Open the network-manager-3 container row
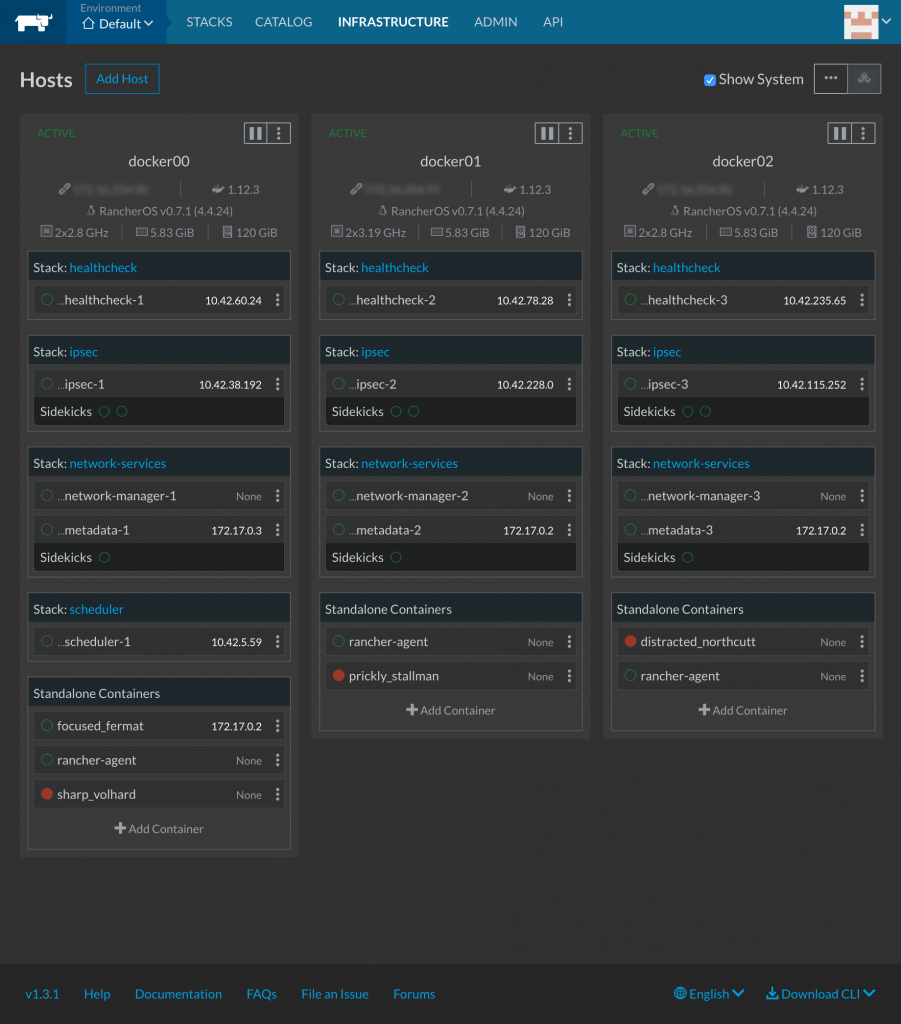 pos(742,496)
